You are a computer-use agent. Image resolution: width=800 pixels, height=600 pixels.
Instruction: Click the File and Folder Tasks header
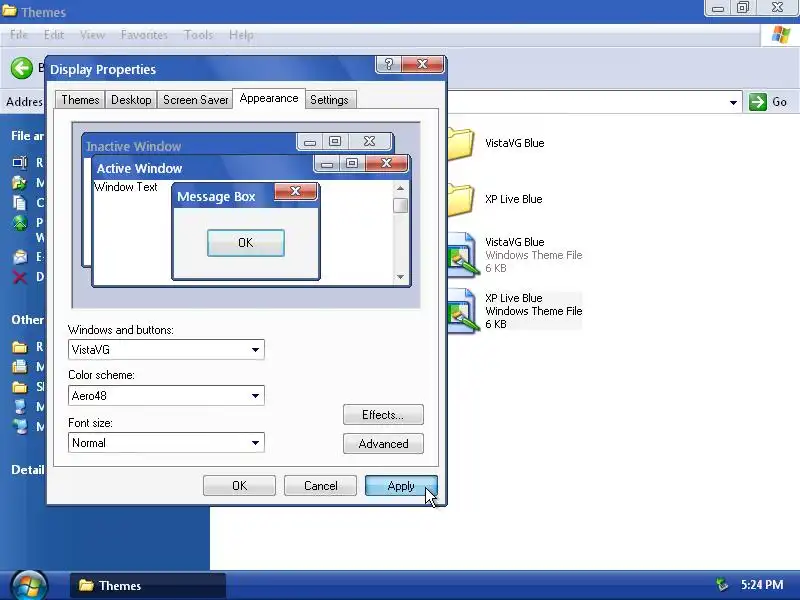click(28, 136)
